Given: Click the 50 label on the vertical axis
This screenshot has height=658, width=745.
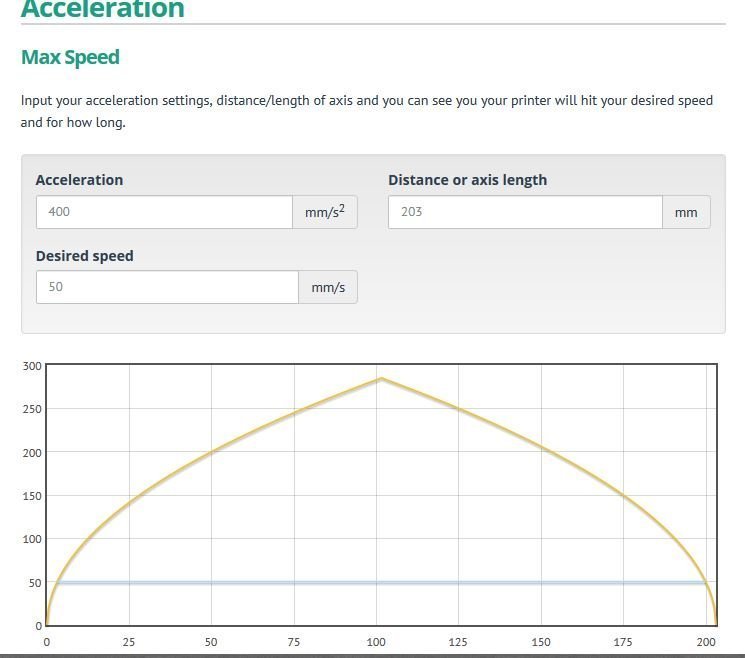Looking at the screenshot, I should [x=35, y=582].
